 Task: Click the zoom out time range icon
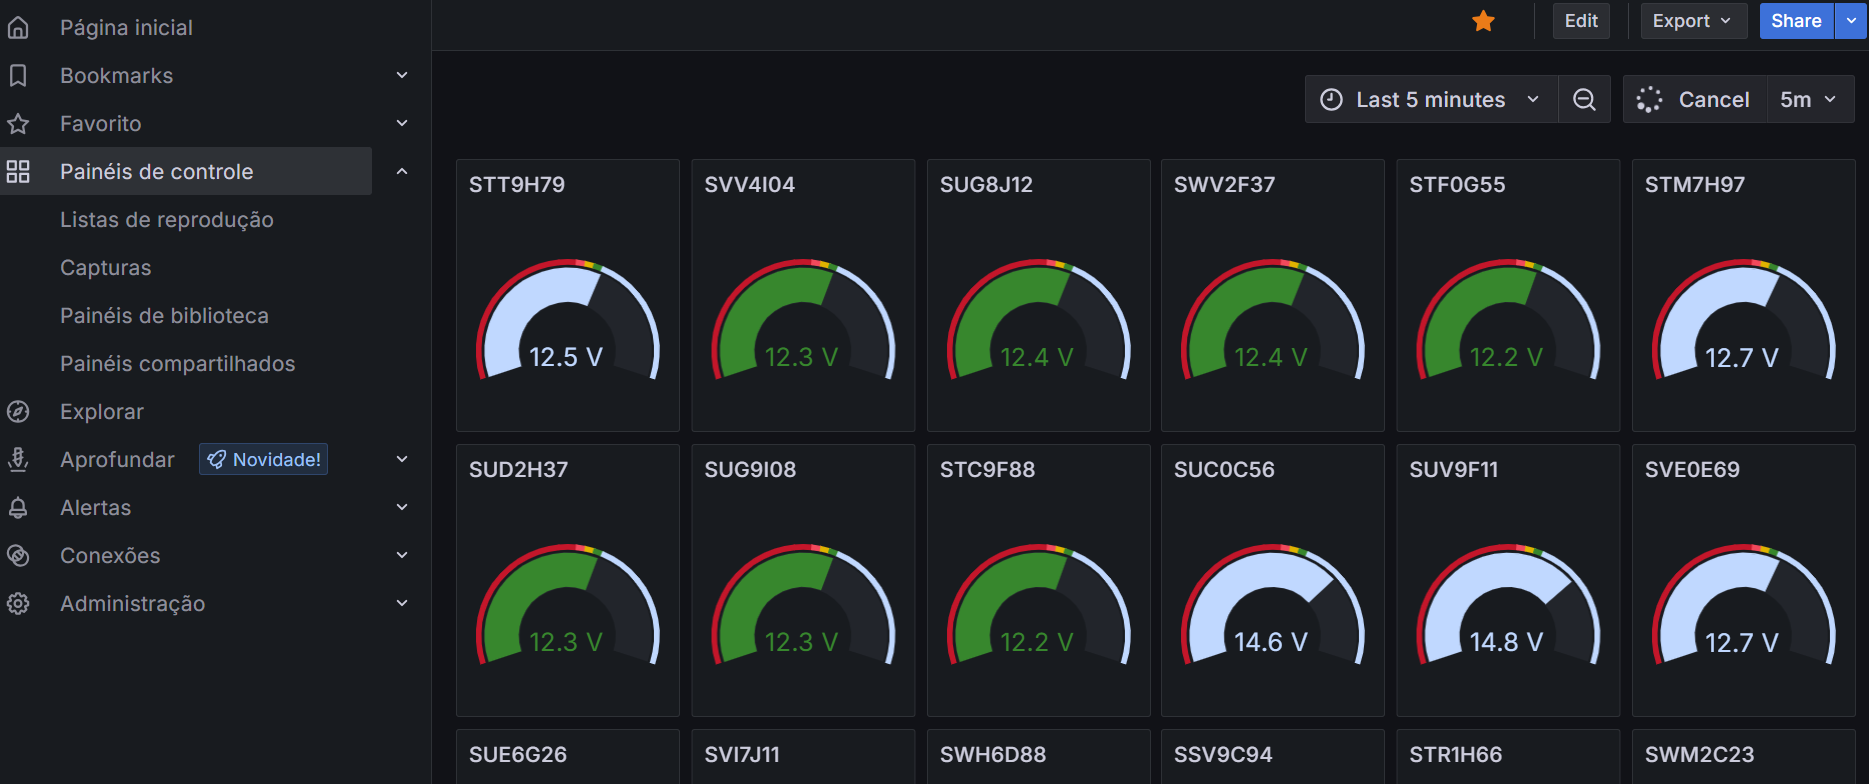coord(1584,100)
